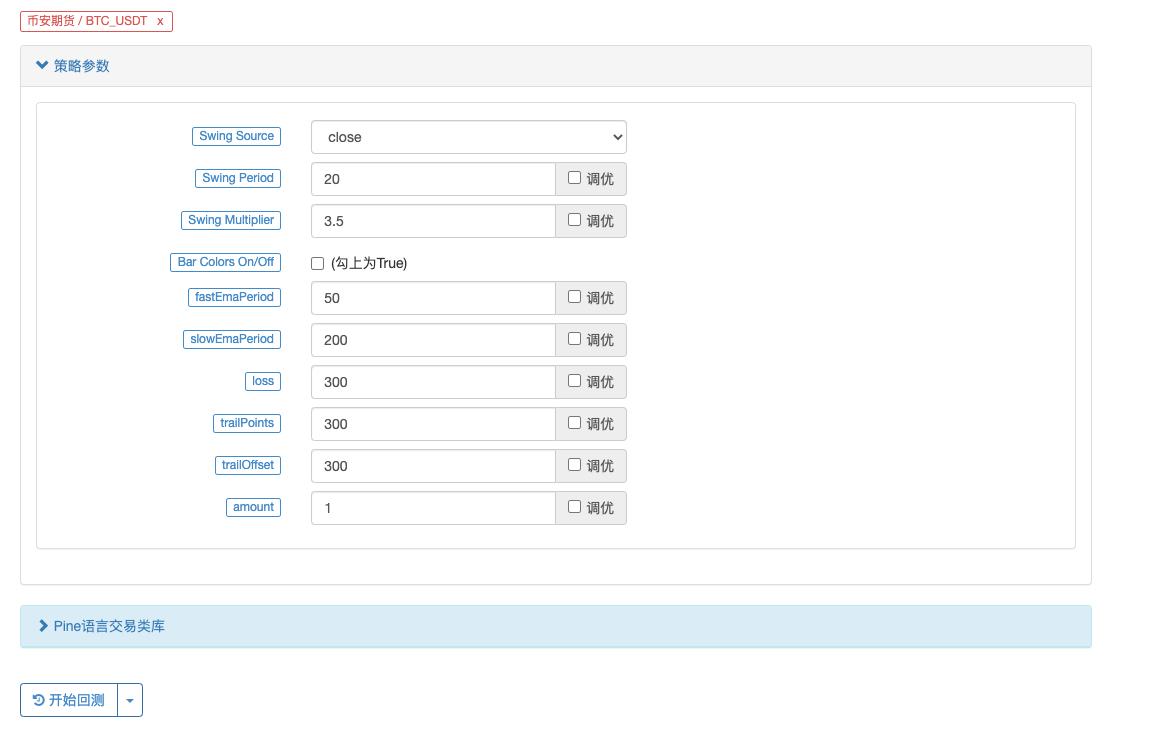Click the 币安期货 / BTC_USDT tag text

click(x=87, y=21)
